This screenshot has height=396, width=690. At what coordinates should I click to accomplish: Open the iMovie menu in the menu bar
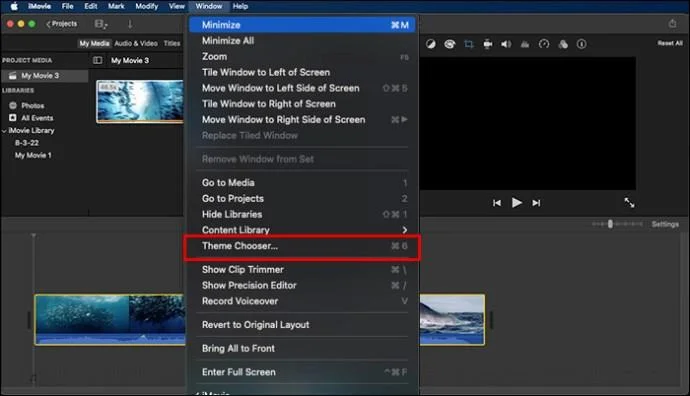click(40, 6)
